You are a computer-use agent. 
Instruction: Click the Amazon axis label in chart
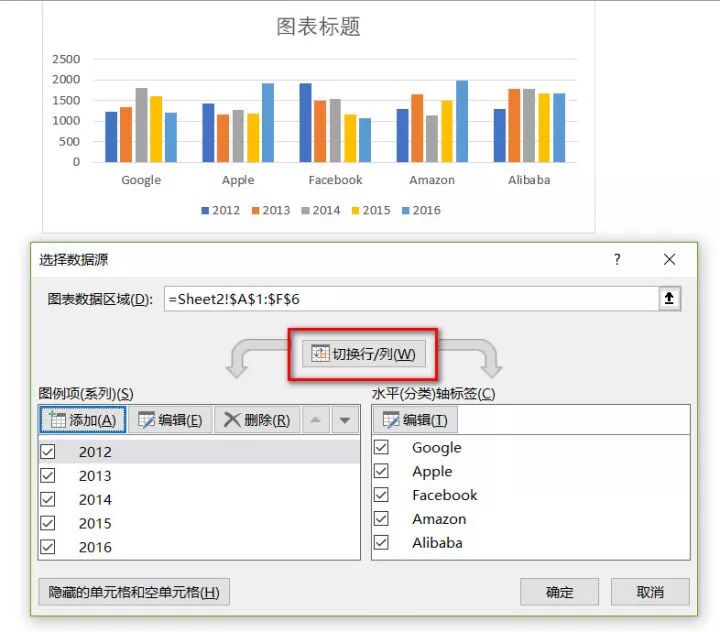click(x=432, y=180)
